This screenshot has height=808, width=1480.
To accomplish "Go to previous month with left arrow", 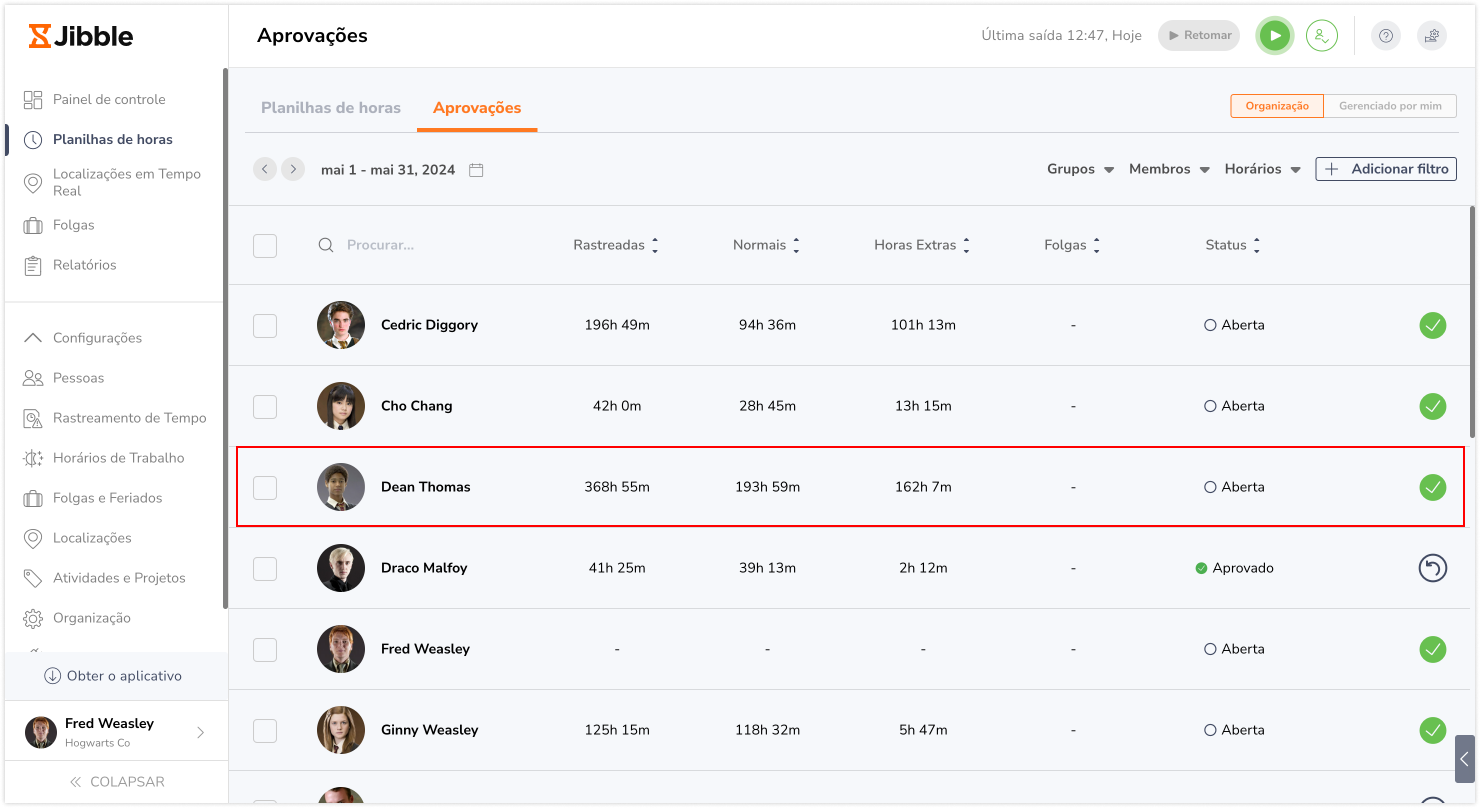I will pyautogui.click(x=265, y=169).
